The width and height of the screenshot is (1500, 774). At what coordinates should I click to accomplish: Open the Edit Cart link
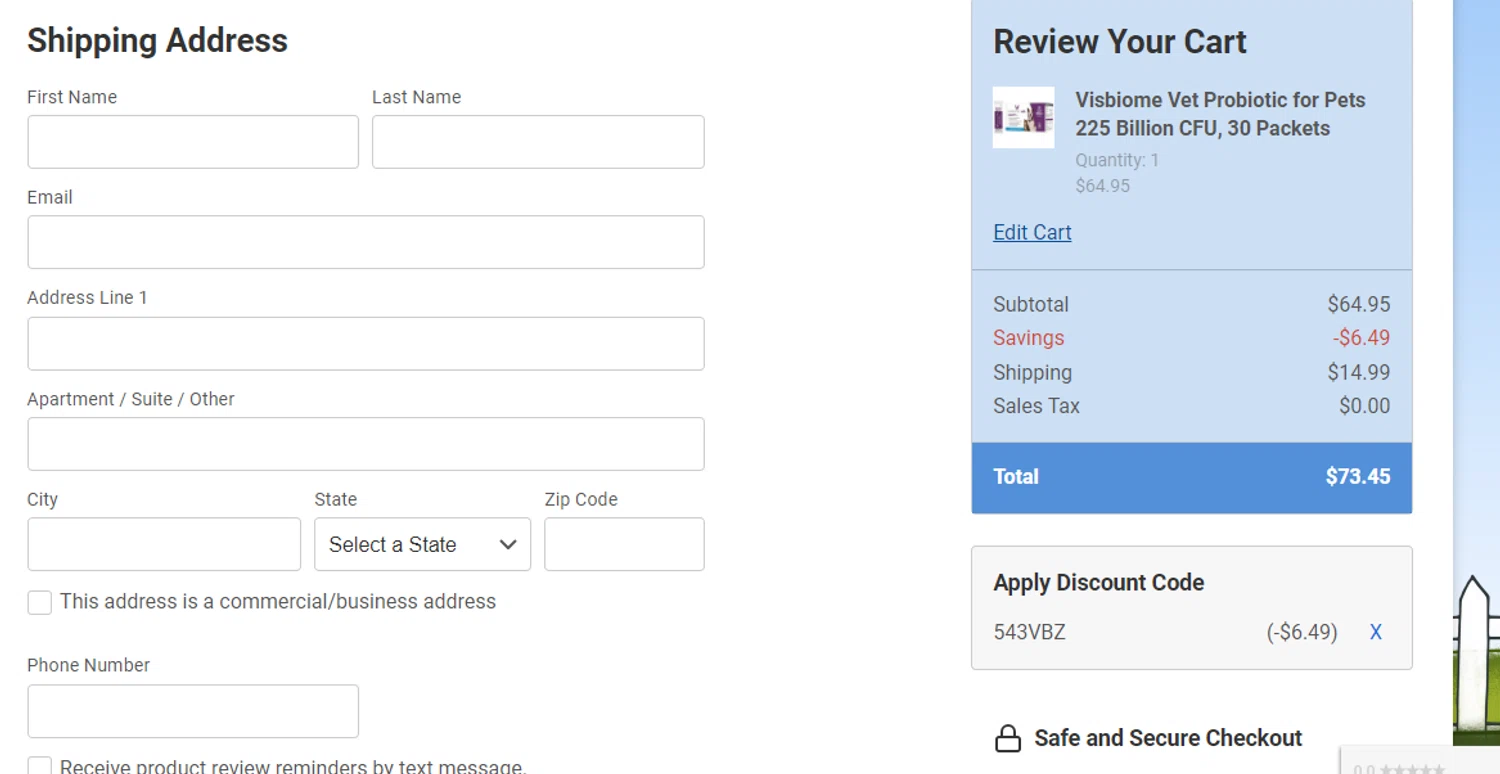click(1032, 232)
